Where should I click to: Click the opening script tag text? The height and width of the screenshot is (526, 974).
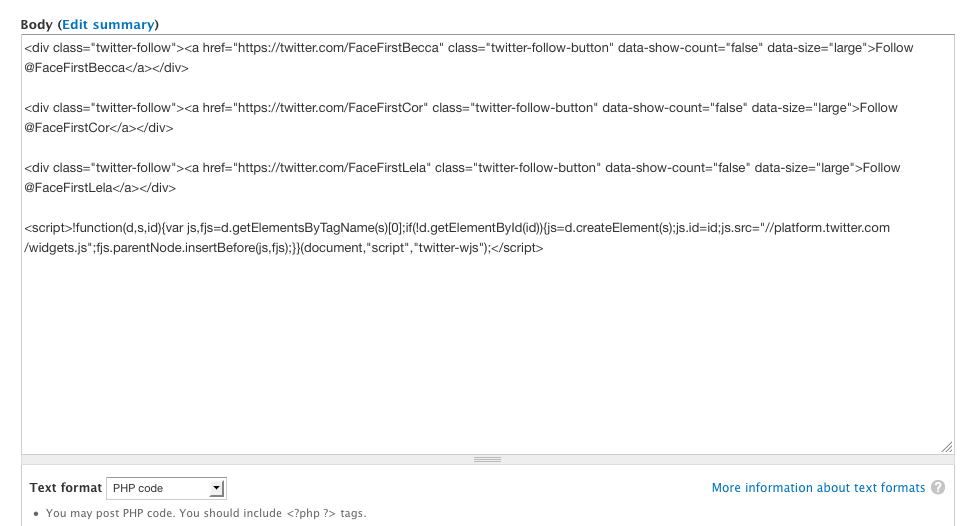48,228
